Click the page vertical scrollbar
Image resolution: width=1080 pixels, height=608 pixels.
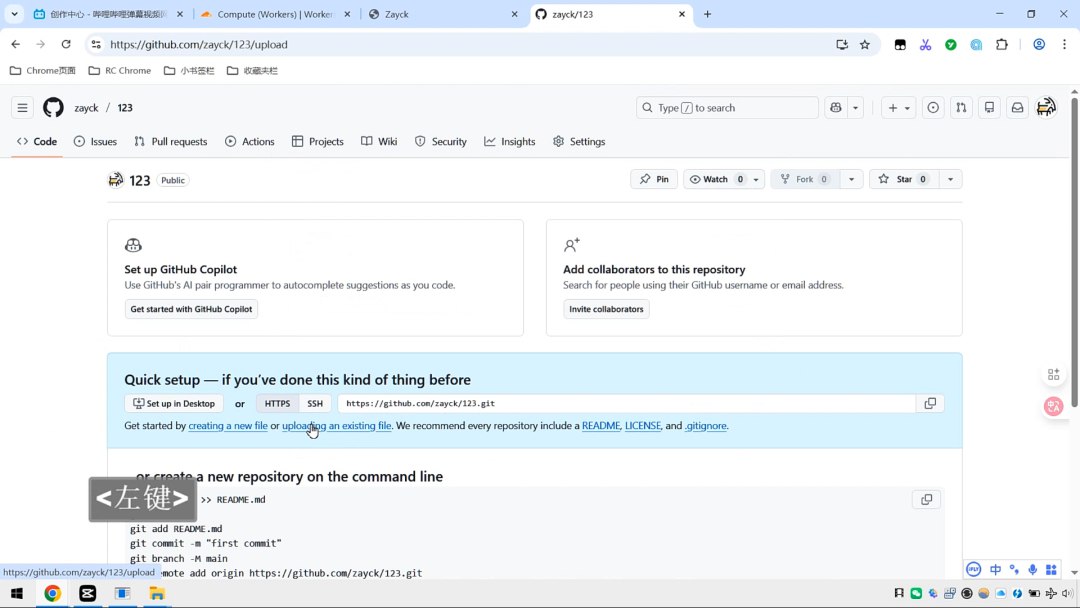(x=1075, y=250)
